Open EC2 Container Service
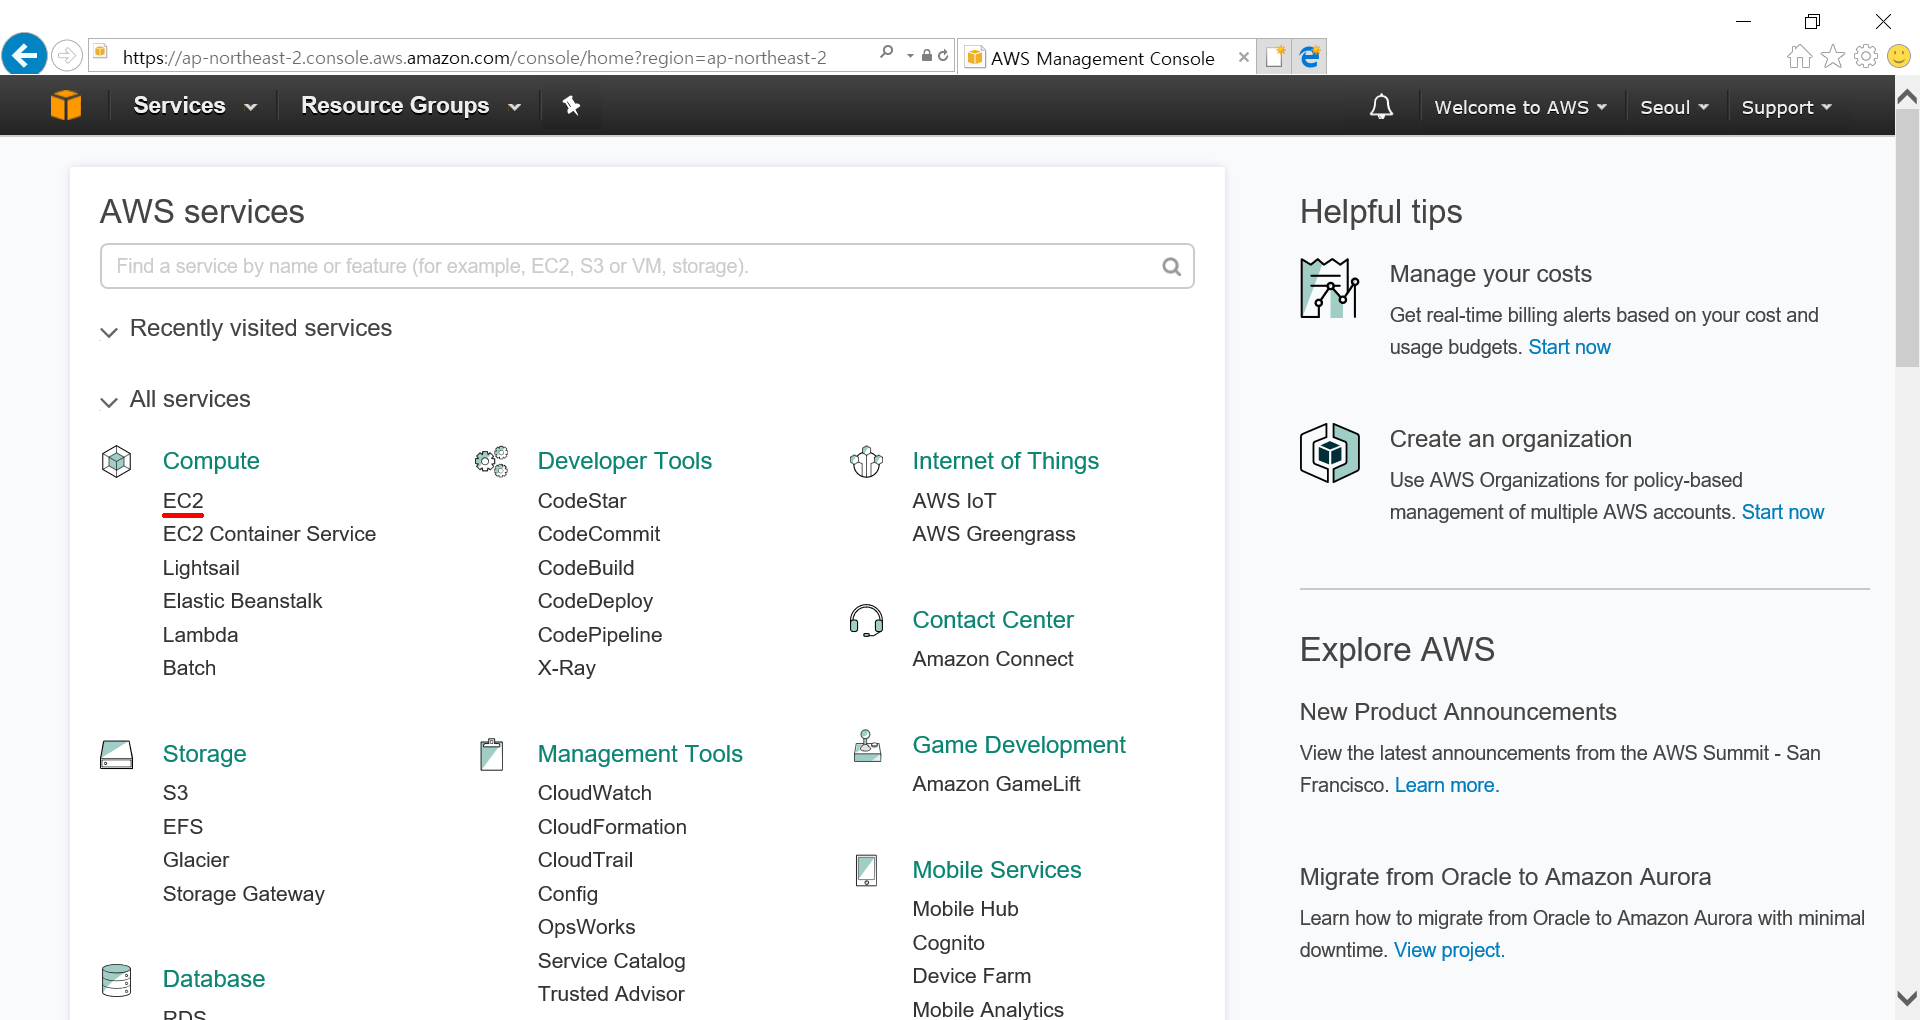The image size is (1920, 1020). pyautogui.click(x=269, y=534)
